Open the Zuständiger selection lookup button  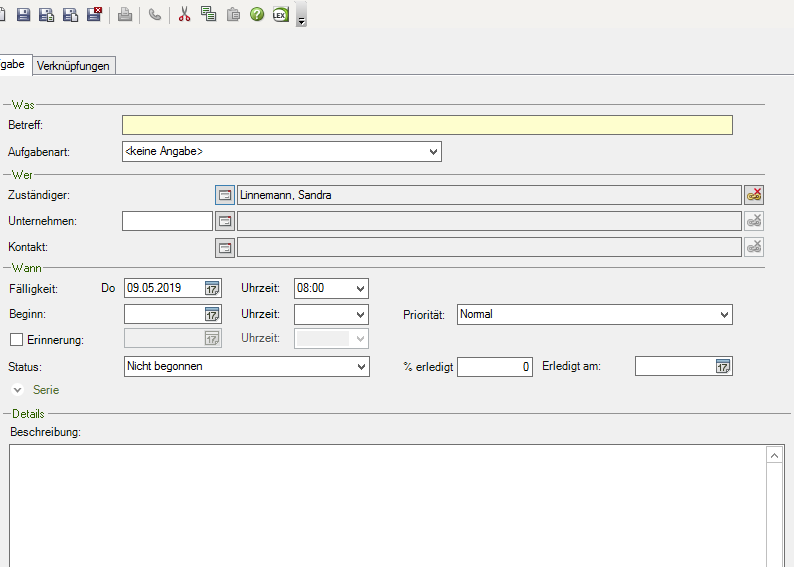pos(225,195)
